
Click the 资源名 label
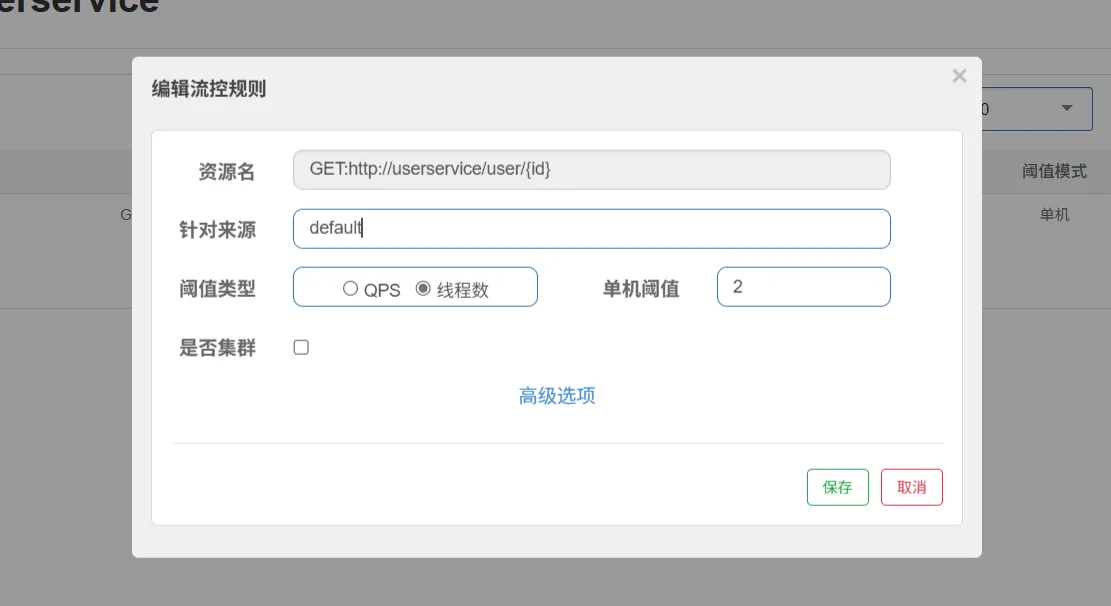pyautogui.click(x=227, y=172)
